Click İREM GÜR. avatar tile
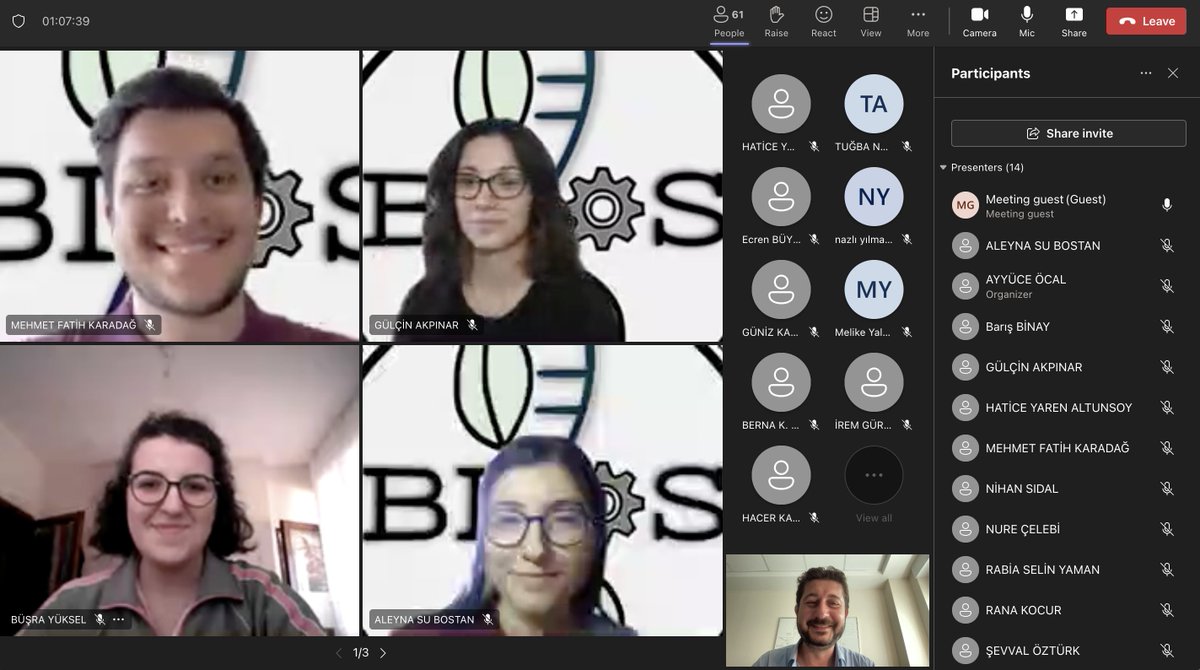The width and height of the screenshot is (1200, 670). click(x=874, y=383)
